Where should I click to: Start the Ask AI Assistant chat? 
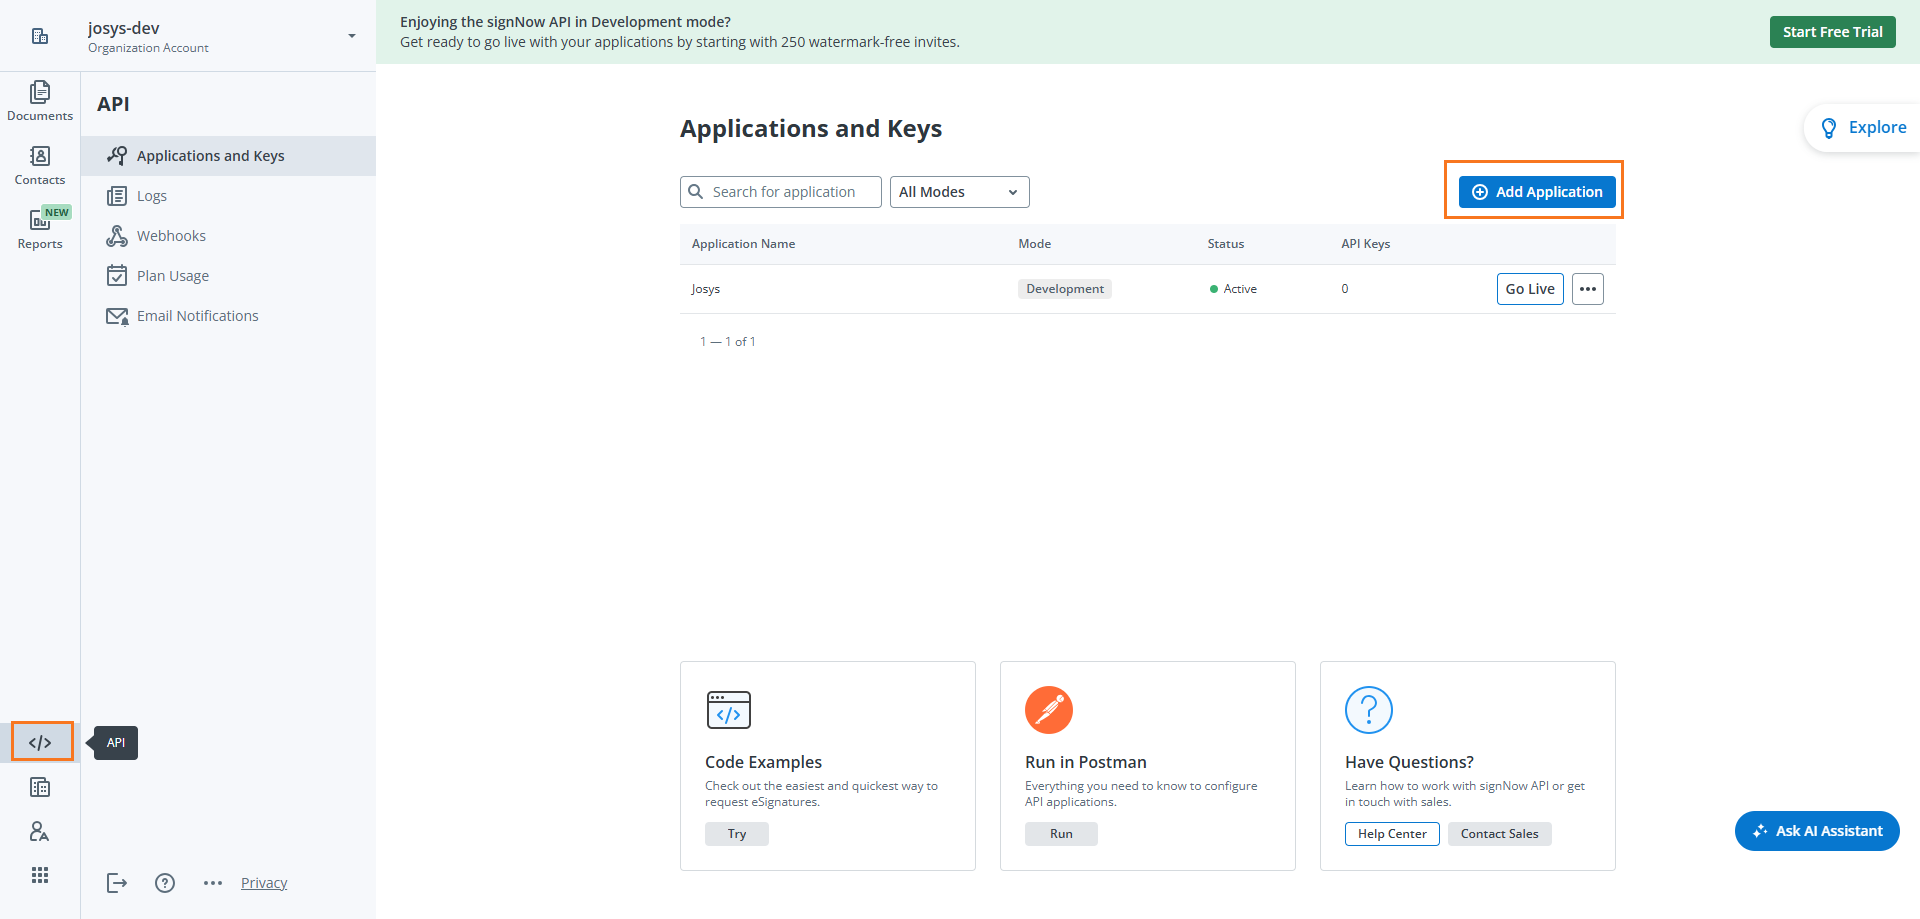tap(1817, 831)
